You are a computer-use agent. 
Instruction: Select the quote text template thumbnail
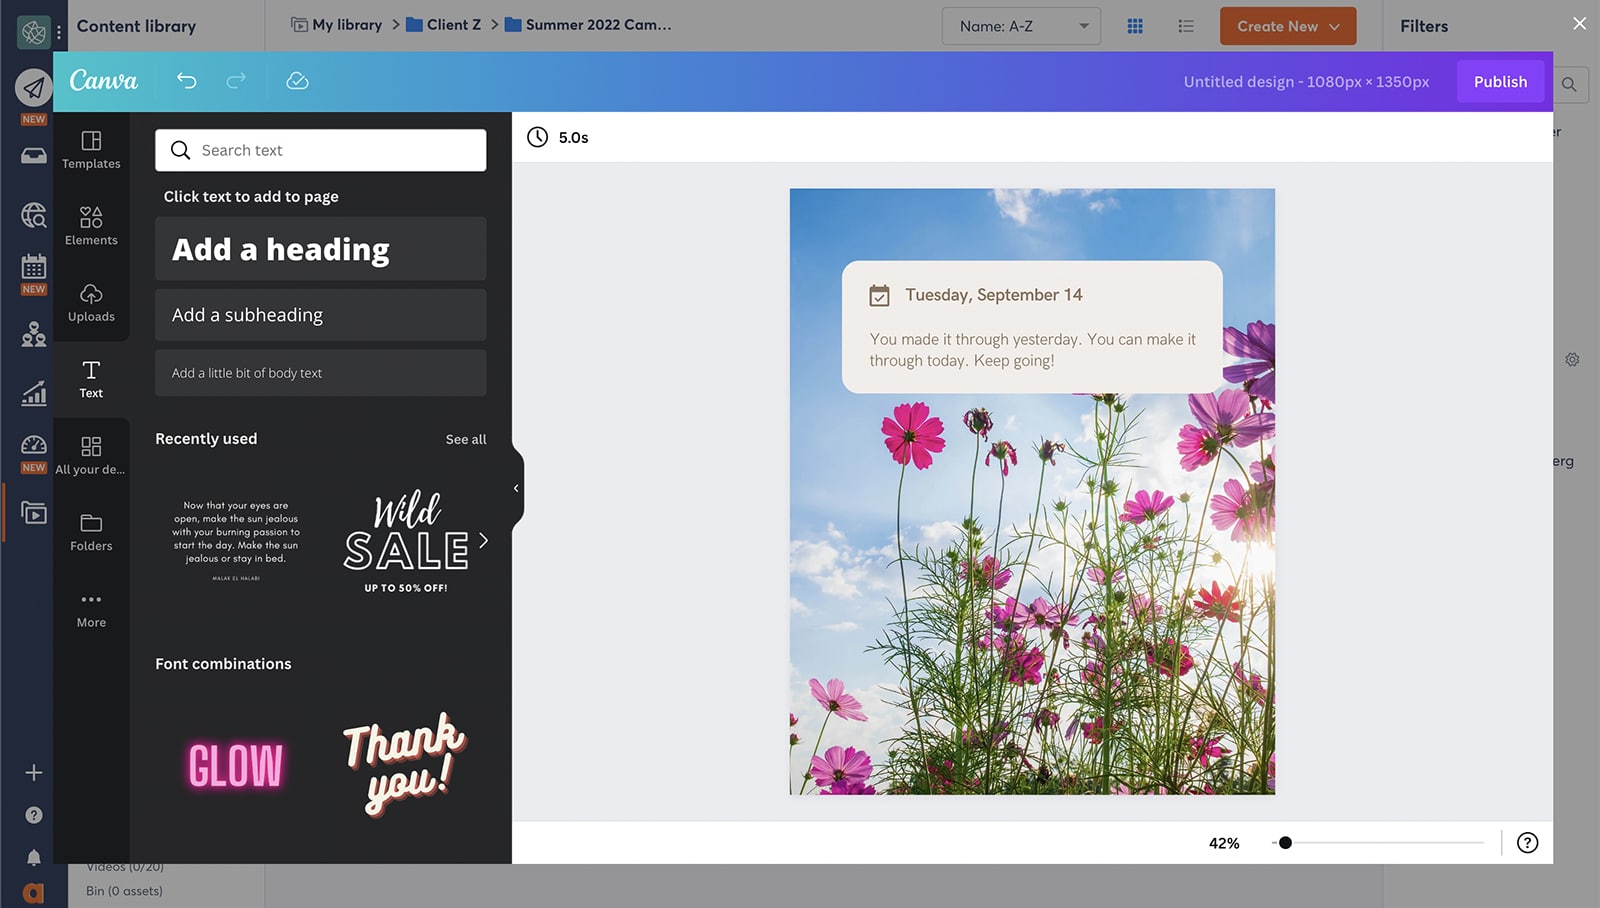click(236, 540)
